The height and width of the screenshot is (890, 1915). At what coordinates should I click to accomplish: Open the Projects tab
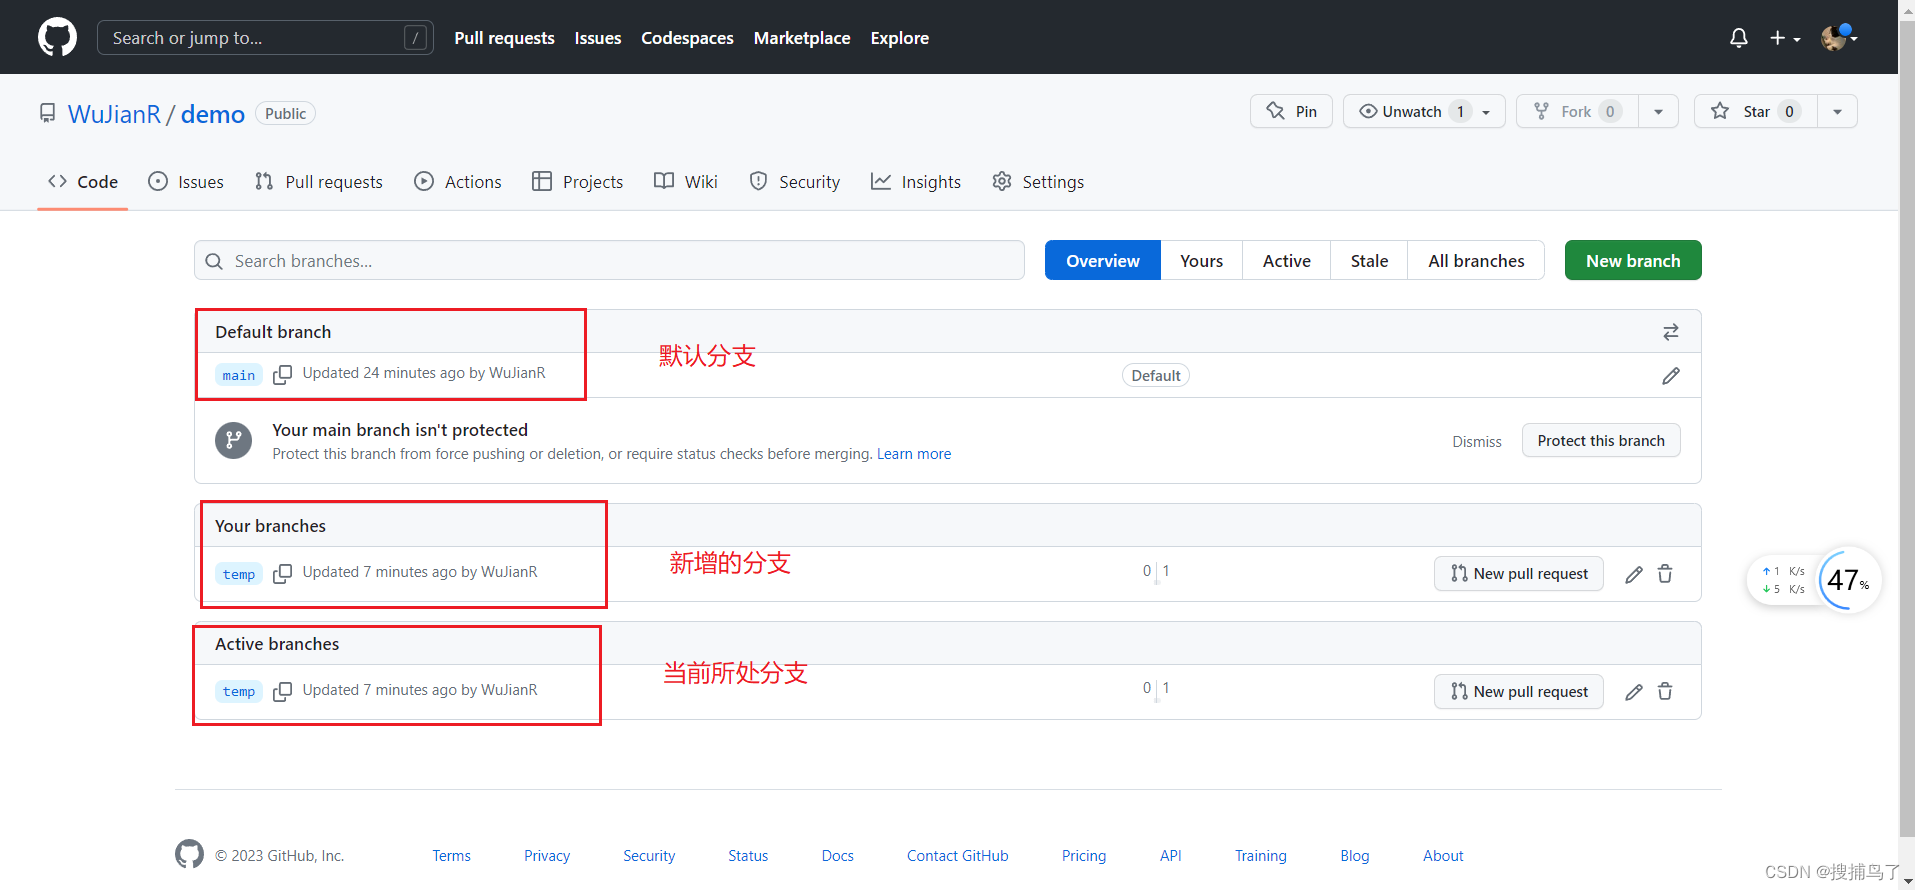(578, 181)
